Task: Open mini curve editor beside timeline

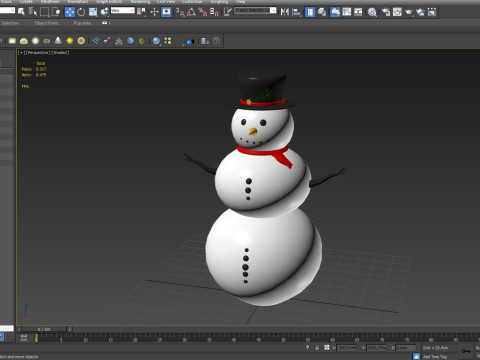Action: (x=24, y=337)
